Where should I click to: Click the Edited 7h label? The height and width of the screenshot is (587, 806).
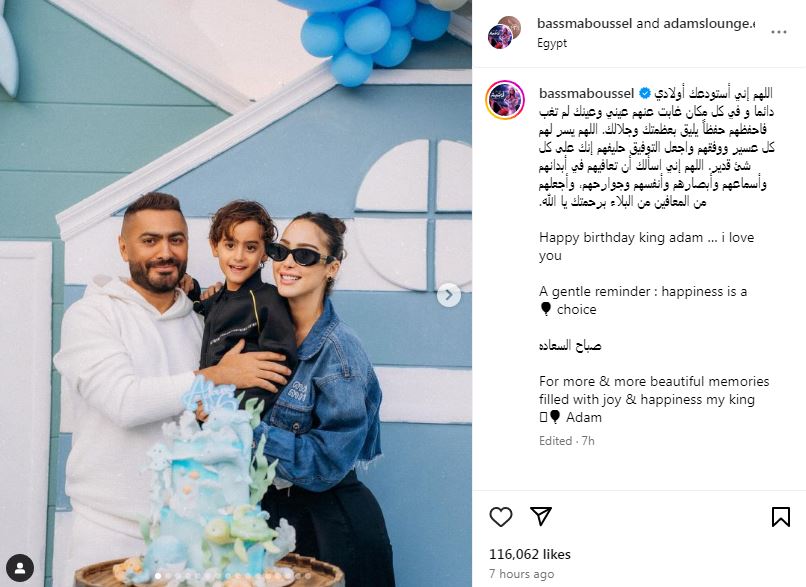[x=566, y=441]
